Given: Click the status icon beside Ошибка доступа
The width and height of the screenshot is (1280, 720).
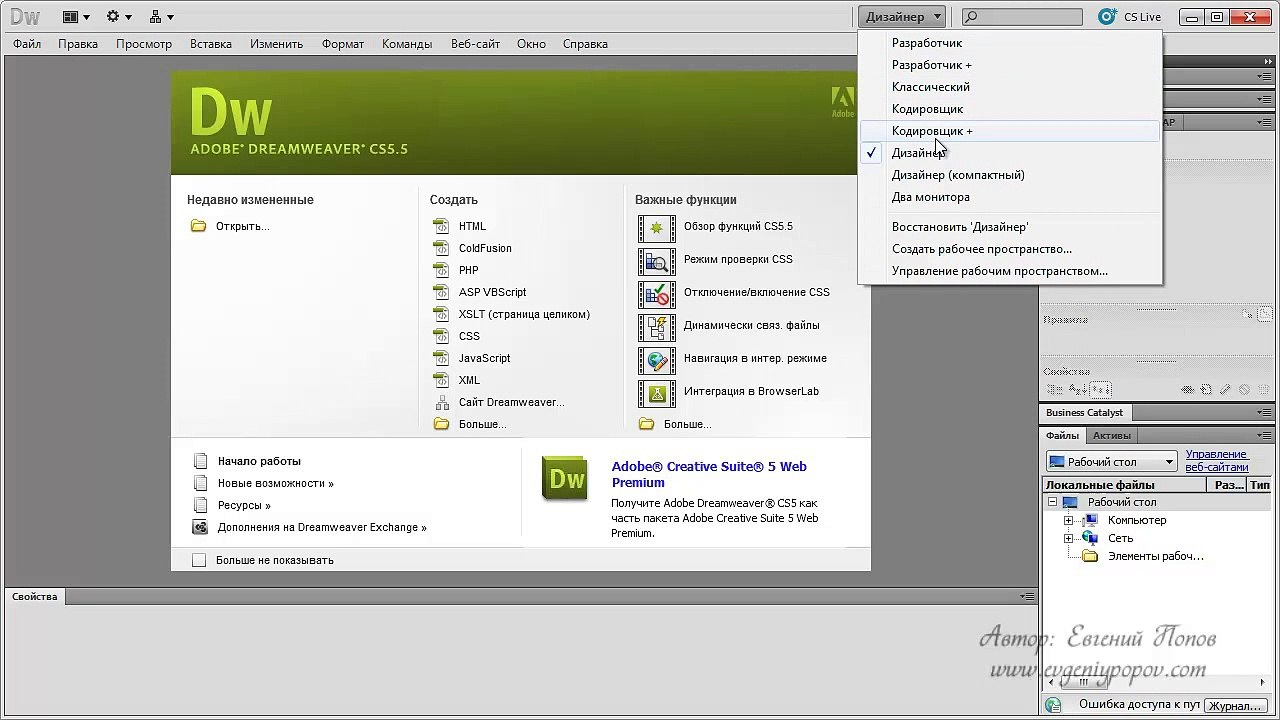Looking at the screenshot, I should pos(1052,705).
